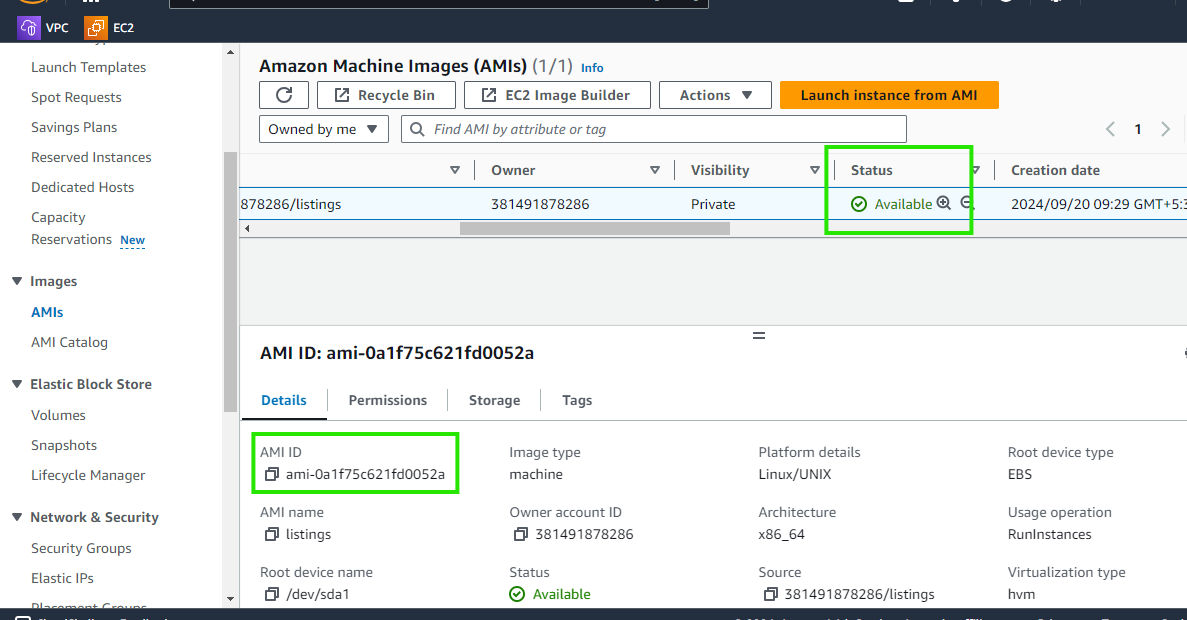The height and width of the screenshot is (620, 1187).
Task: Open the Tags tab
Action: click(x=577, y=400)
